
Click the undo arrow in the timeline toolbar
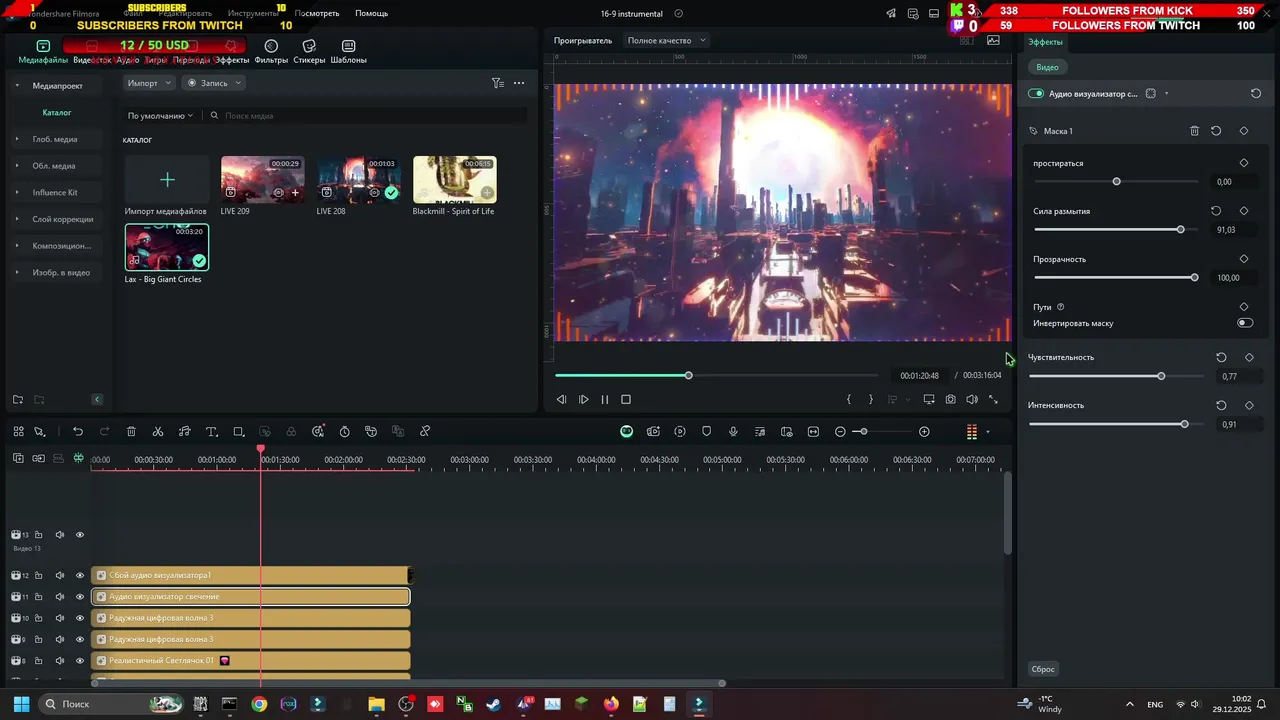(78, 432)
